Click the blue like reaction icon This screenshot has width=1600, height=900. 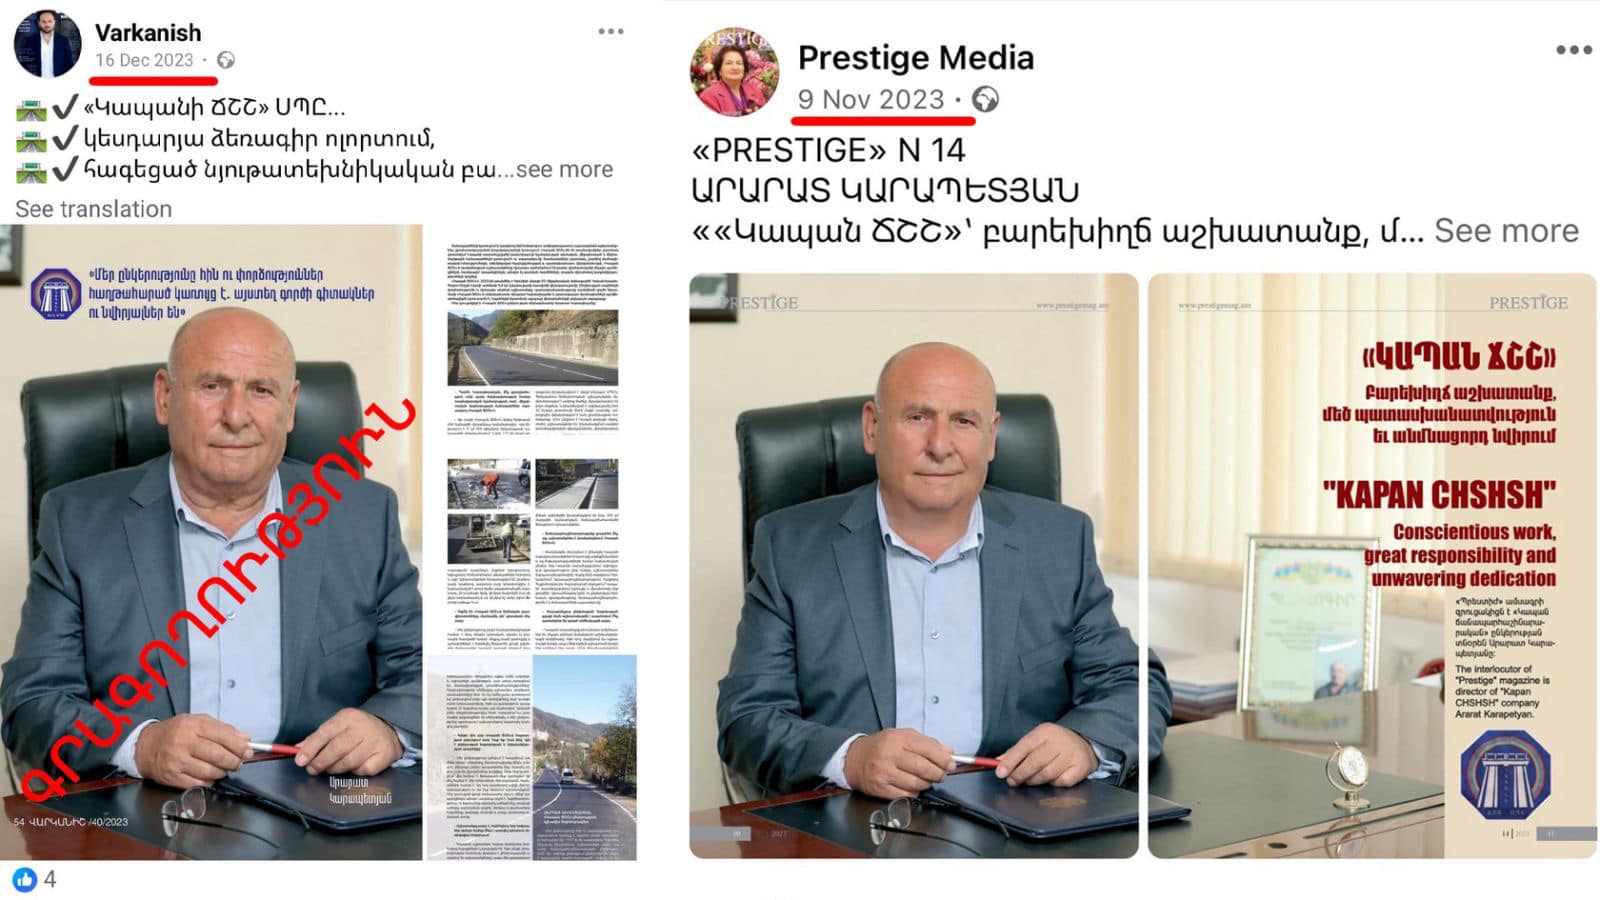click(x=25, y=880)
